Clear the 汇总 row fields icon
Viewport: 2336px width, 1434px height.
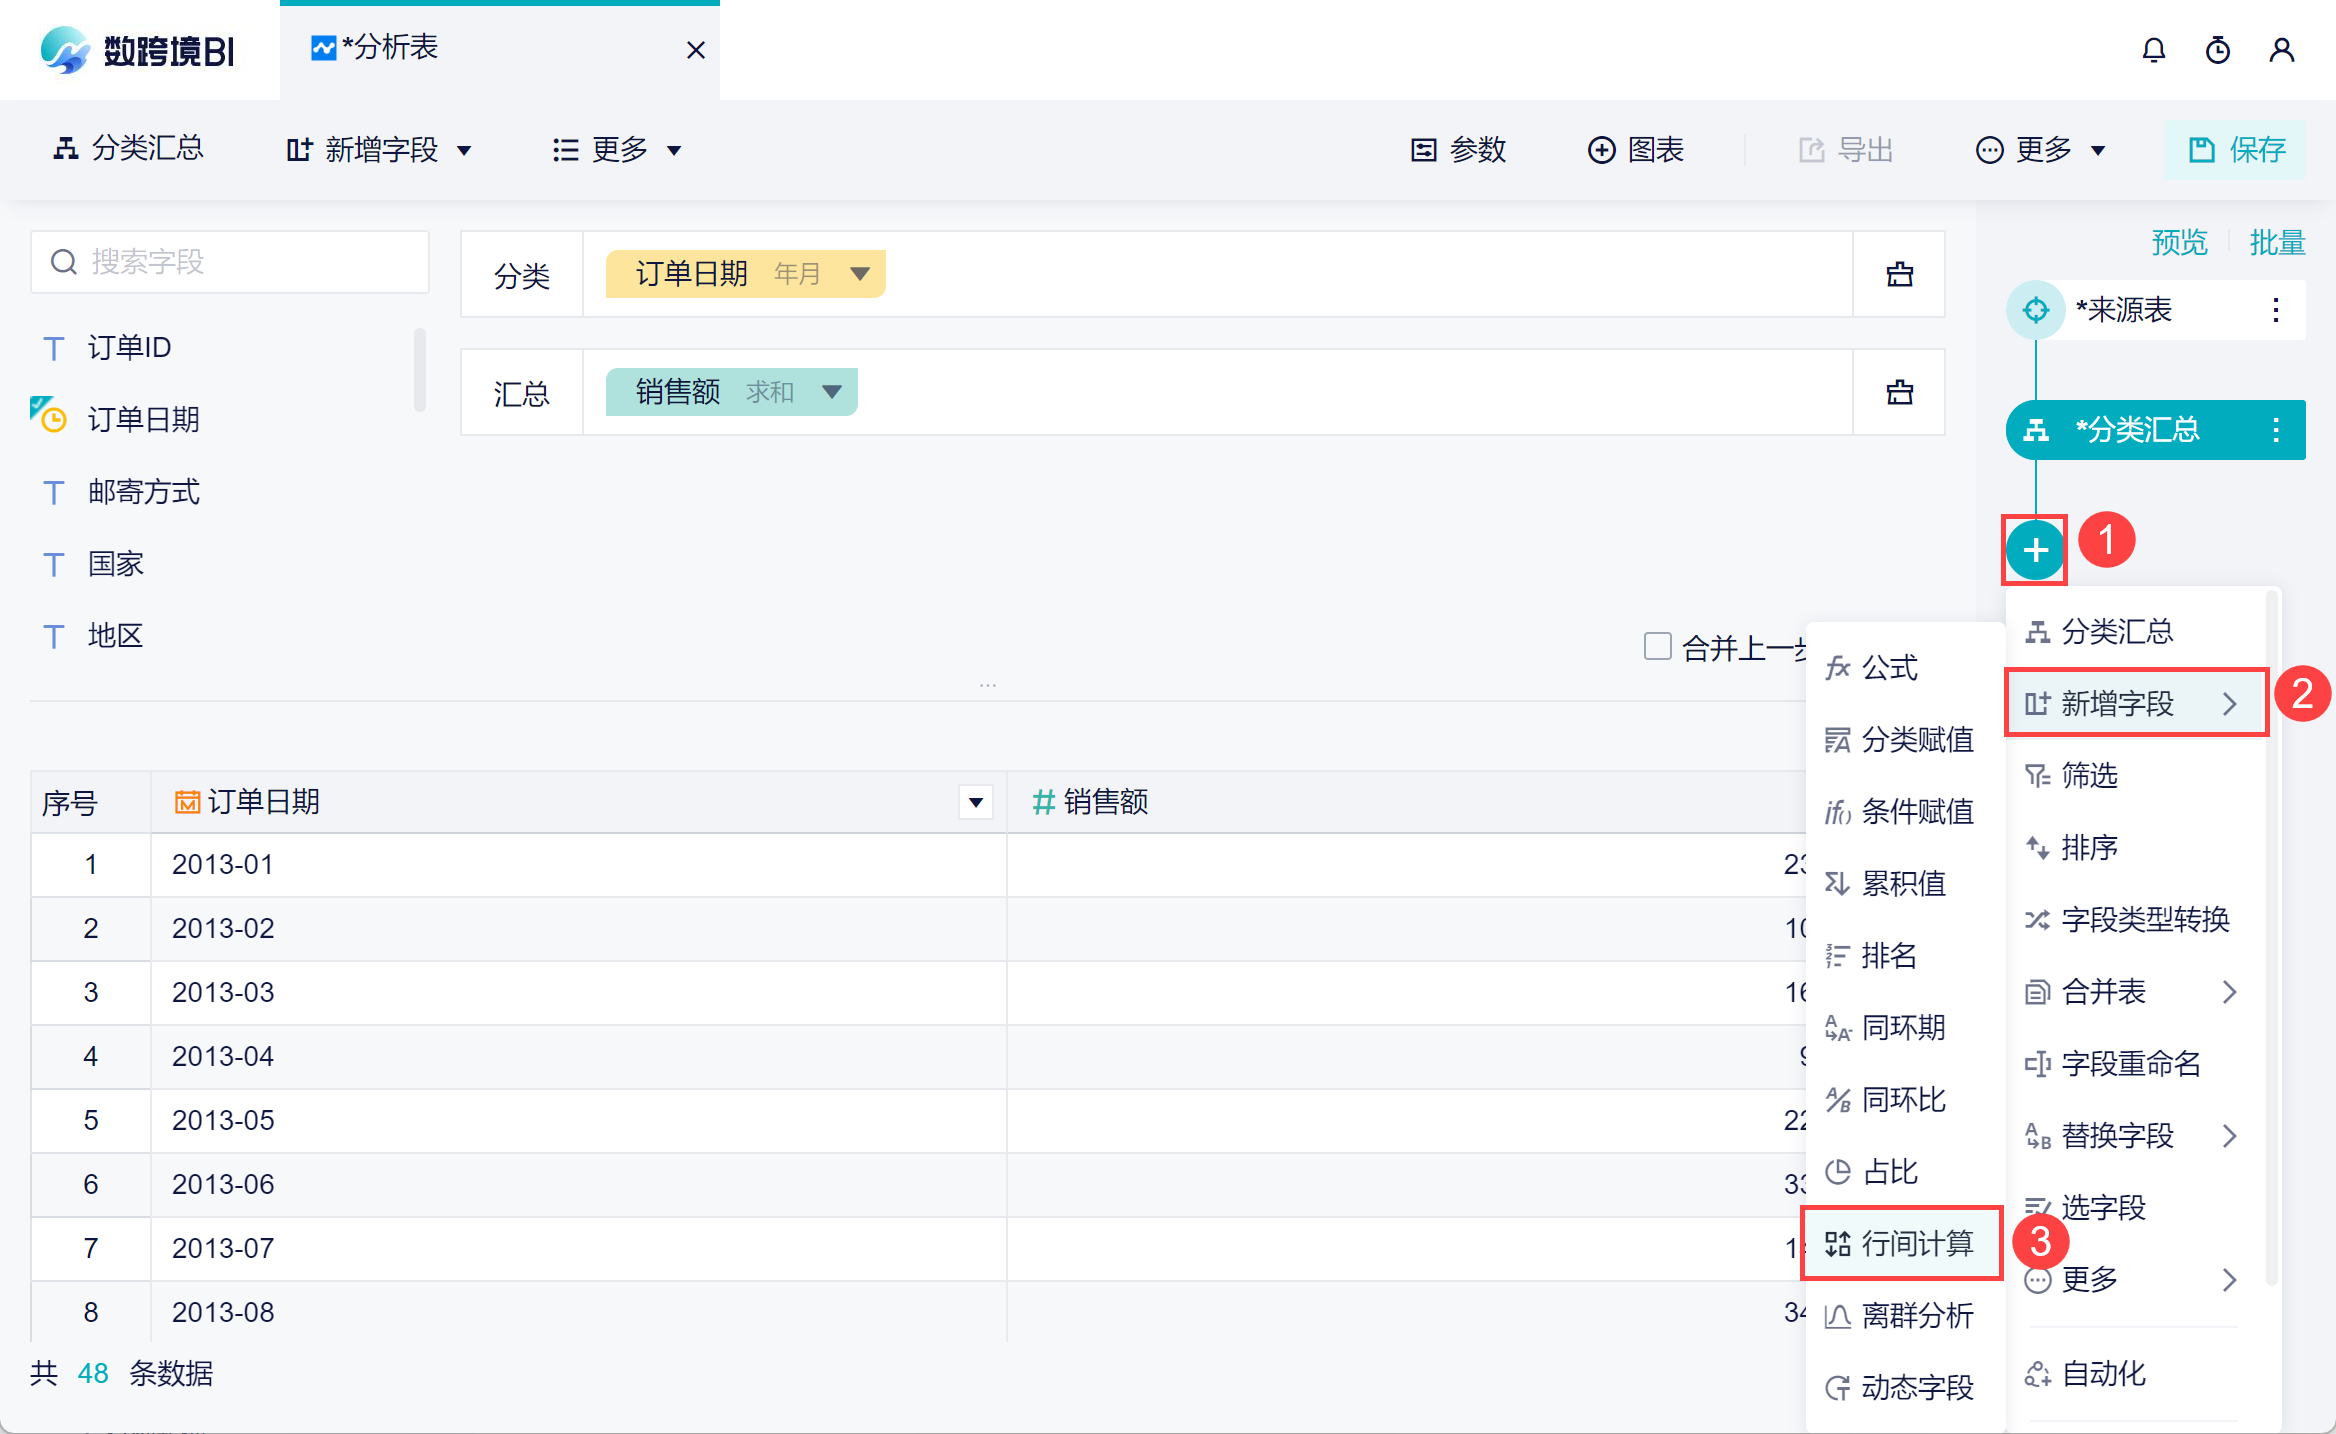(x=1899, y=392)
